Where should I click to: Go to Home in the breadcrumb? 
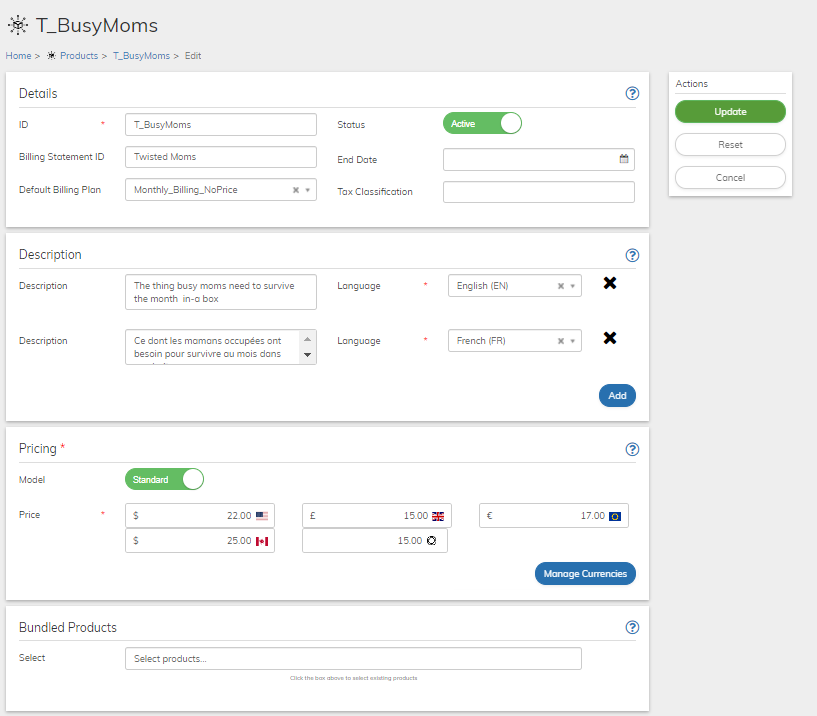(18, 56)
